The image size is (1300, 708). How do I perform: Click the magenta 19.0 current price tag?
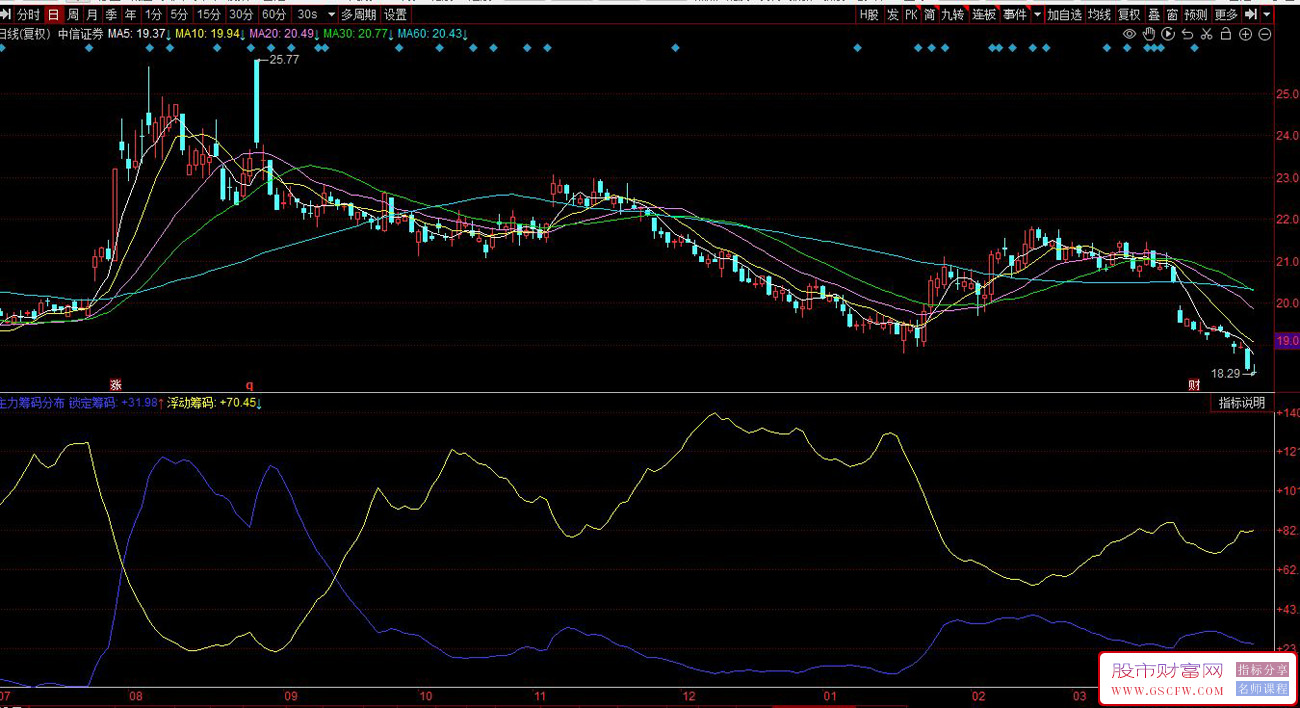(x=1289, y=341)
